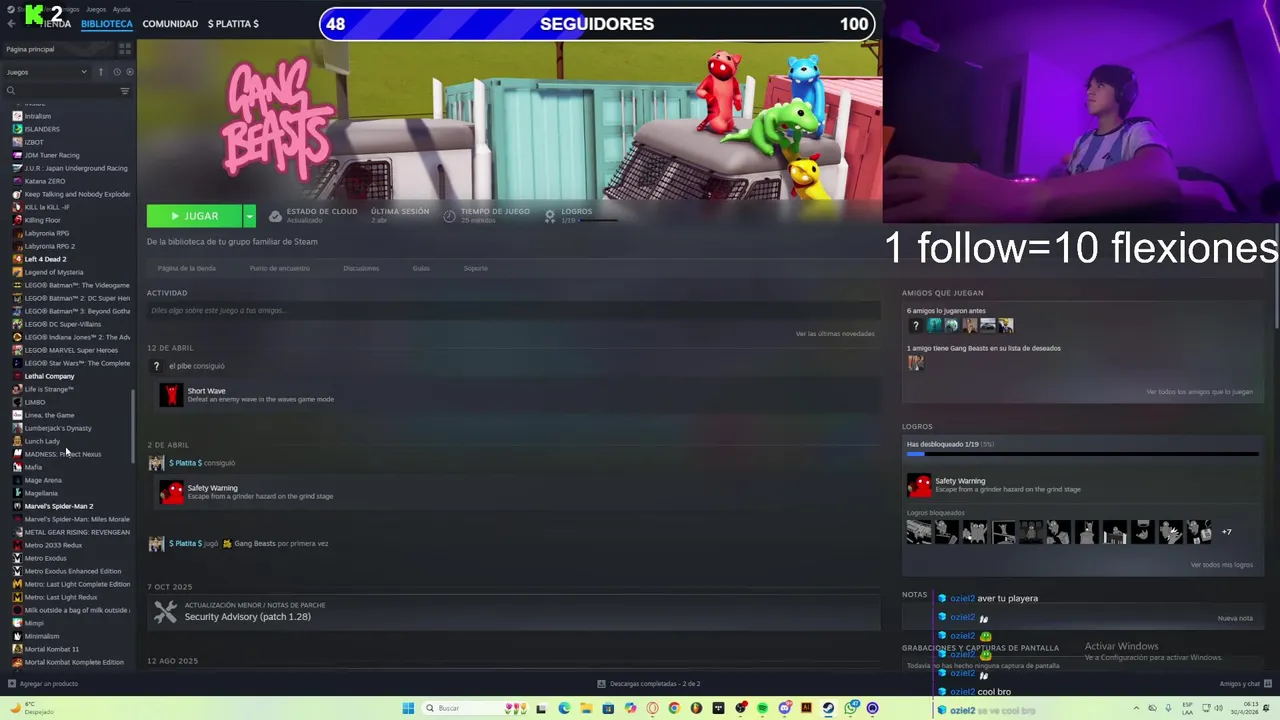Click Ver todos mis logros link

(x=1221, y=565)
